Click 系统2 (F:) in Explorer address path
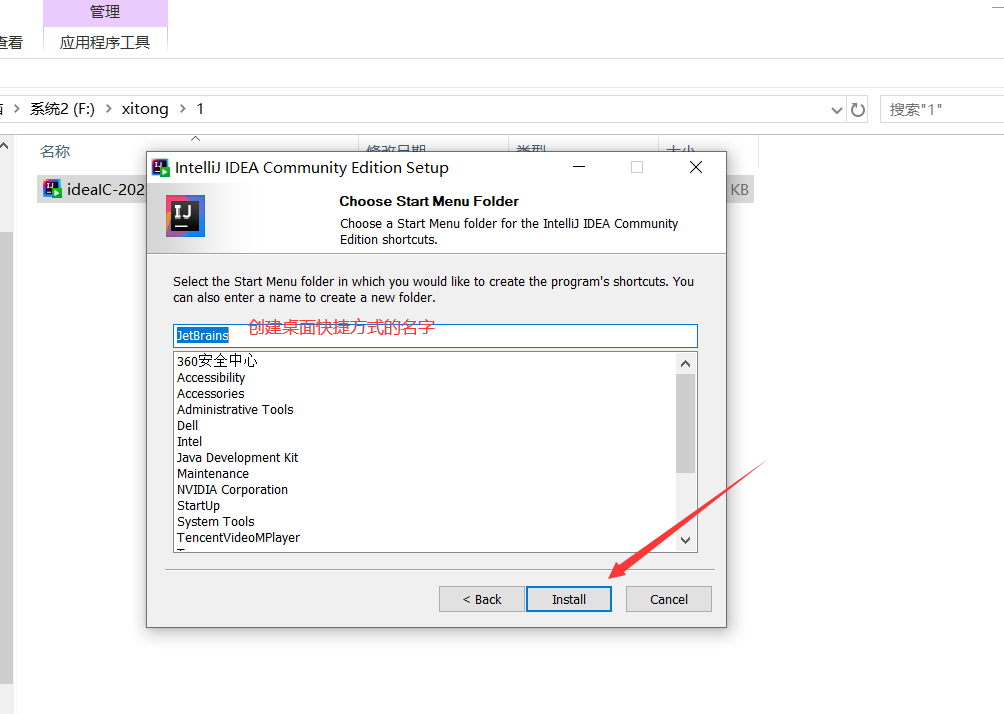The height and width of the screenshot is (714, 1004). [x=62, y=109]
